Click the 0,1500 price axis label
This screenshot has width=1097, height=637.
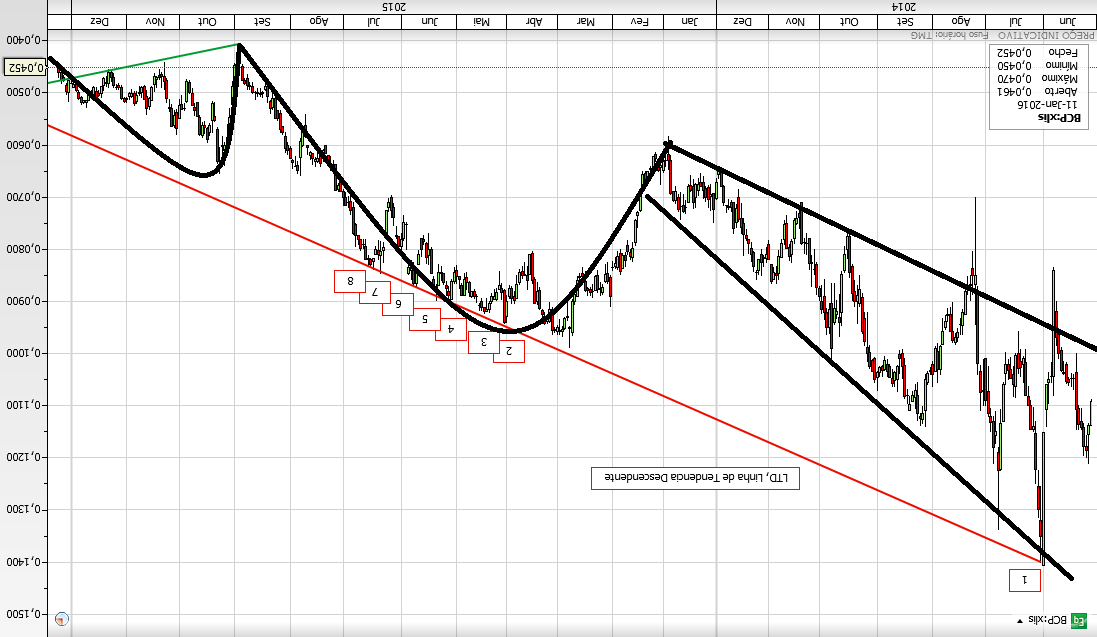(x=26, y=615)
